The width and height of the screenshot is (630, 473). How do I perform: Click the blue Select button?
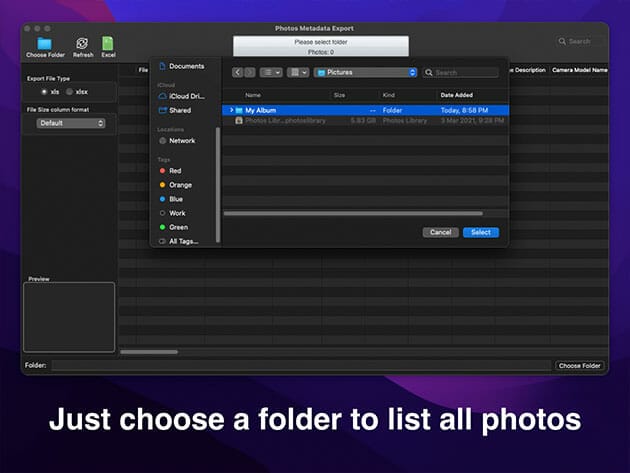click(x=480, y=232)
